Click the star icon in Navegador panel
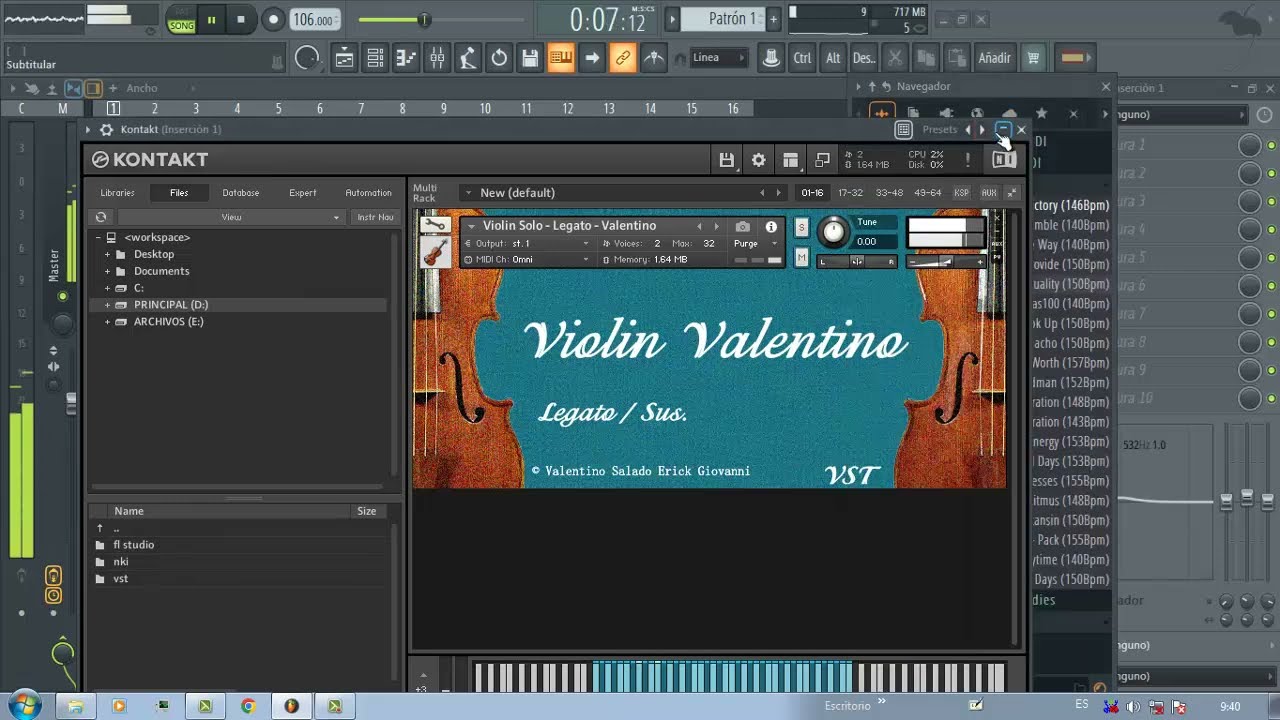1280x720 pixels. pyautogui.click(x=1041, y=113)
